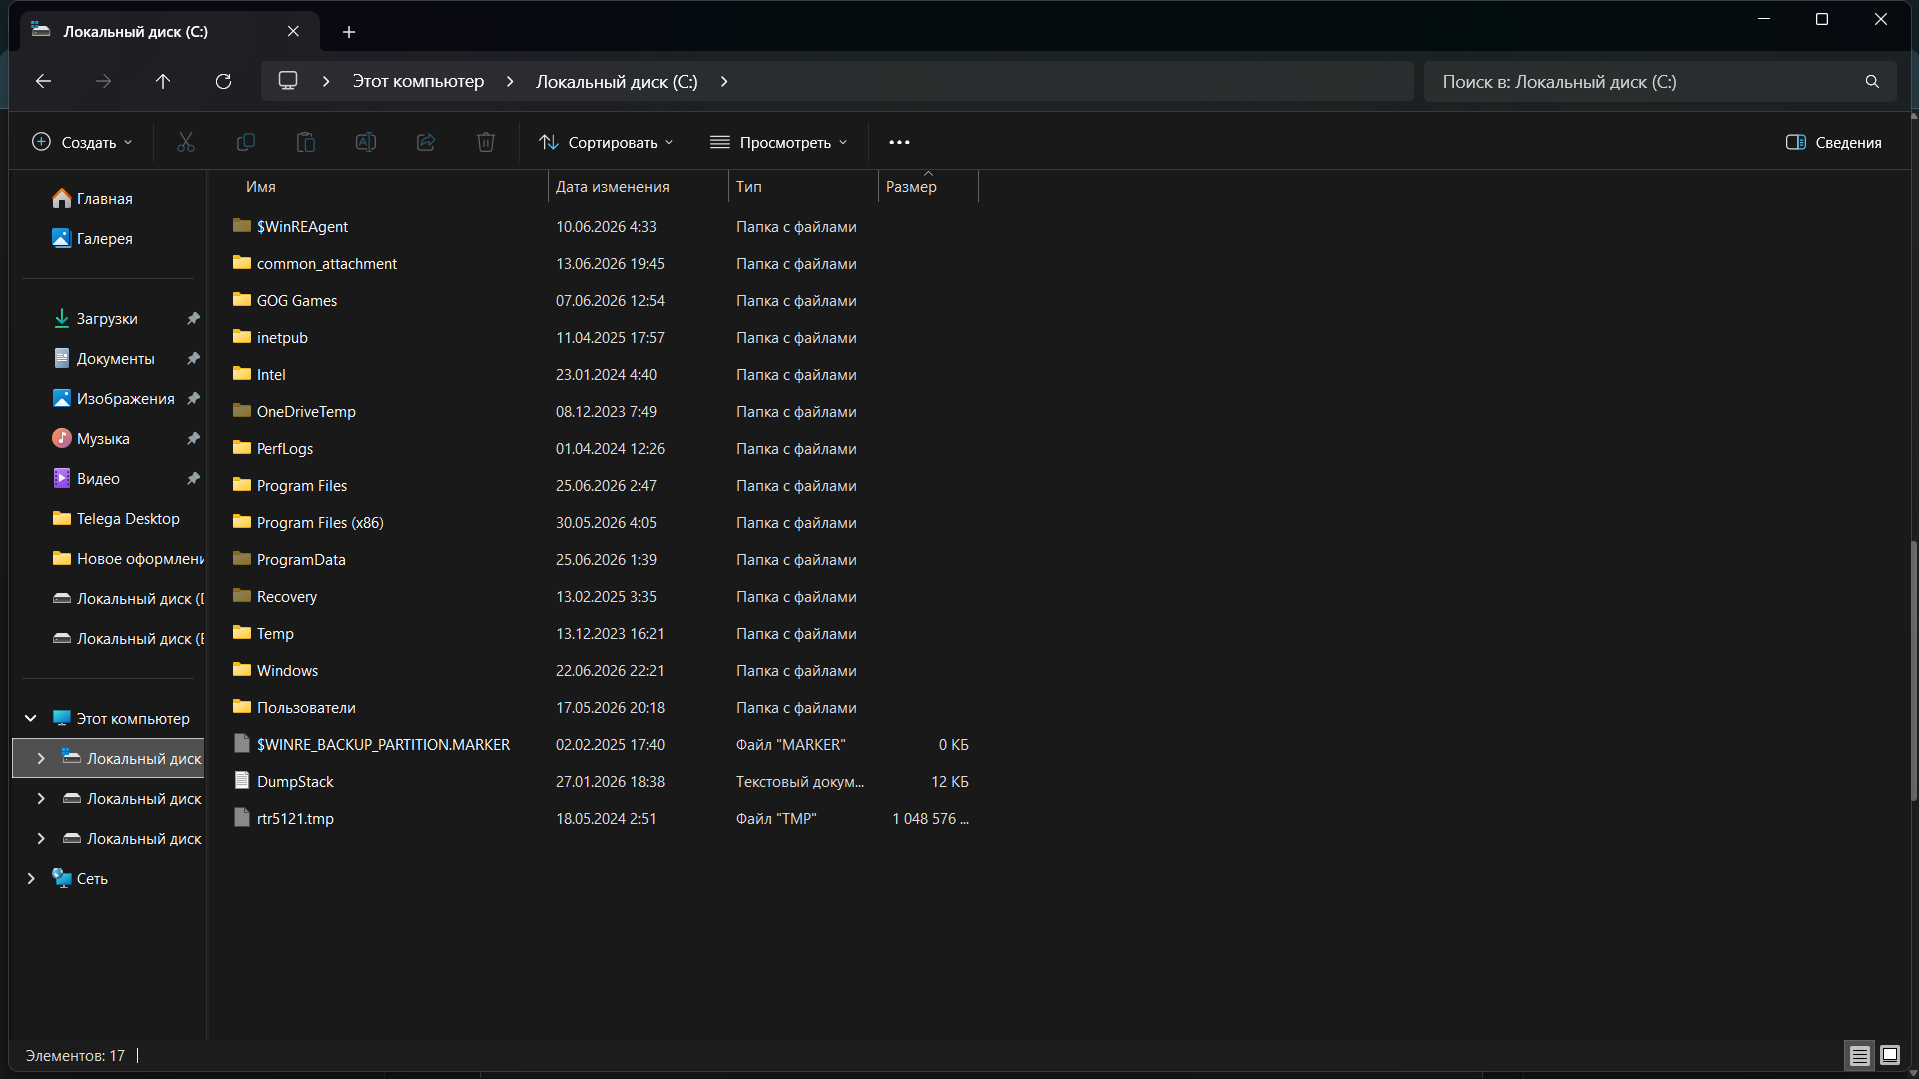Click the vertical scrollbar on right edge
This screenshot has width=1919, height=1079.
[1913, 670]
